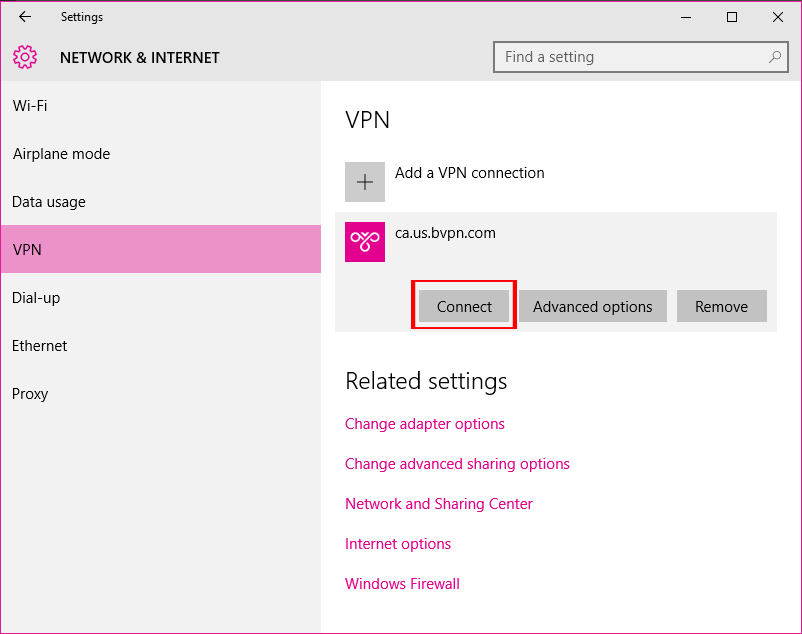Screen dimensions: 802x634
Task: Click the magnifier icon in search box
Action: [x=774, y=57]
